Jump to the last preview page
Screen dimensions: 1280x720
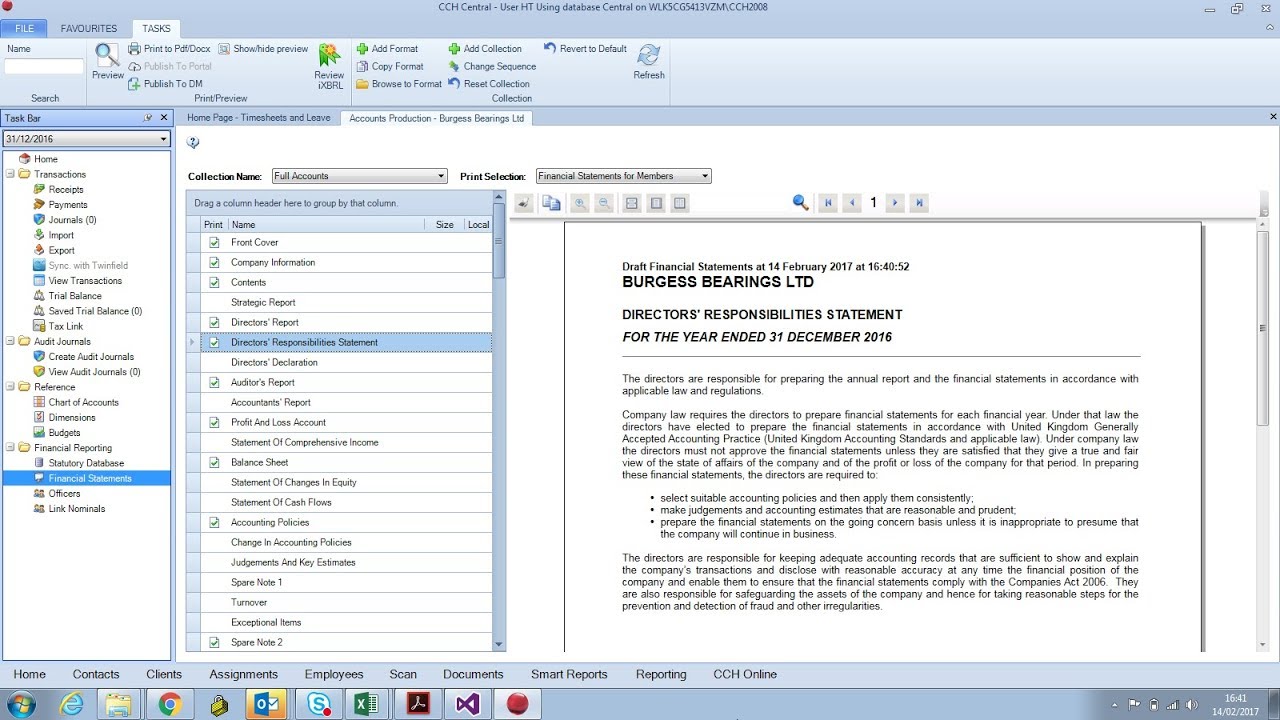click(x=920, y=203)
